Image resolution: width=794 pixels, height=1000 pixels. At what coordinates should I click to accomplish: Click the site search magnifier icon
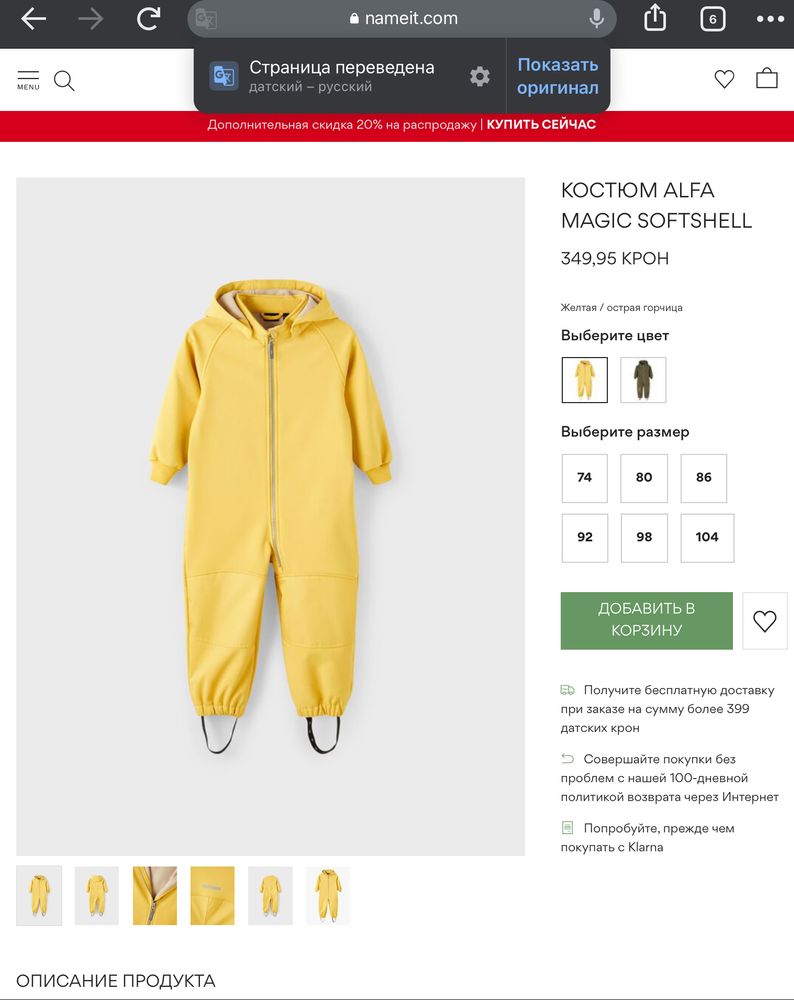pyautogui.click(x=64, y=81)
